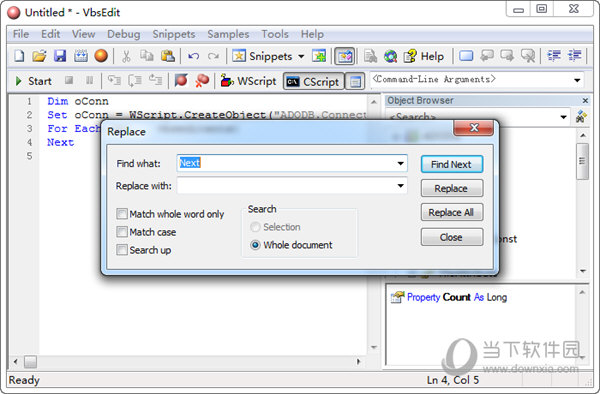Screen dimensions: 600x394
Task: Redo the last undone edit
Action: (213, 56)
